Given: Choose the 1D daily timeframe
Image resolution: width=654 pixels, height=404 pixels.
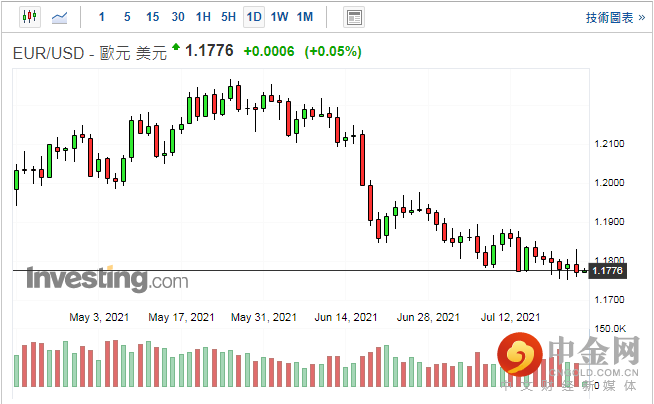Looking at the screenshot, I should click(x=254, y=17).
